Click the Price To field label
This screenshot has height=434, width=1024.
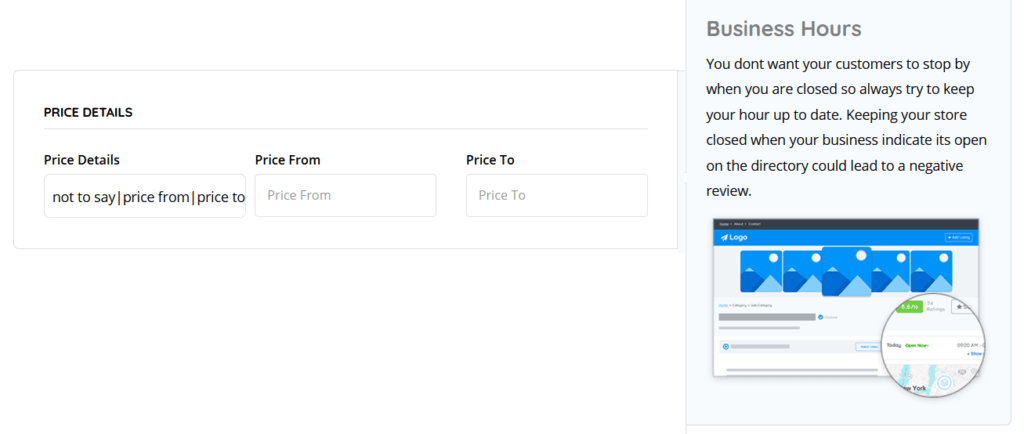coord(490,160)
